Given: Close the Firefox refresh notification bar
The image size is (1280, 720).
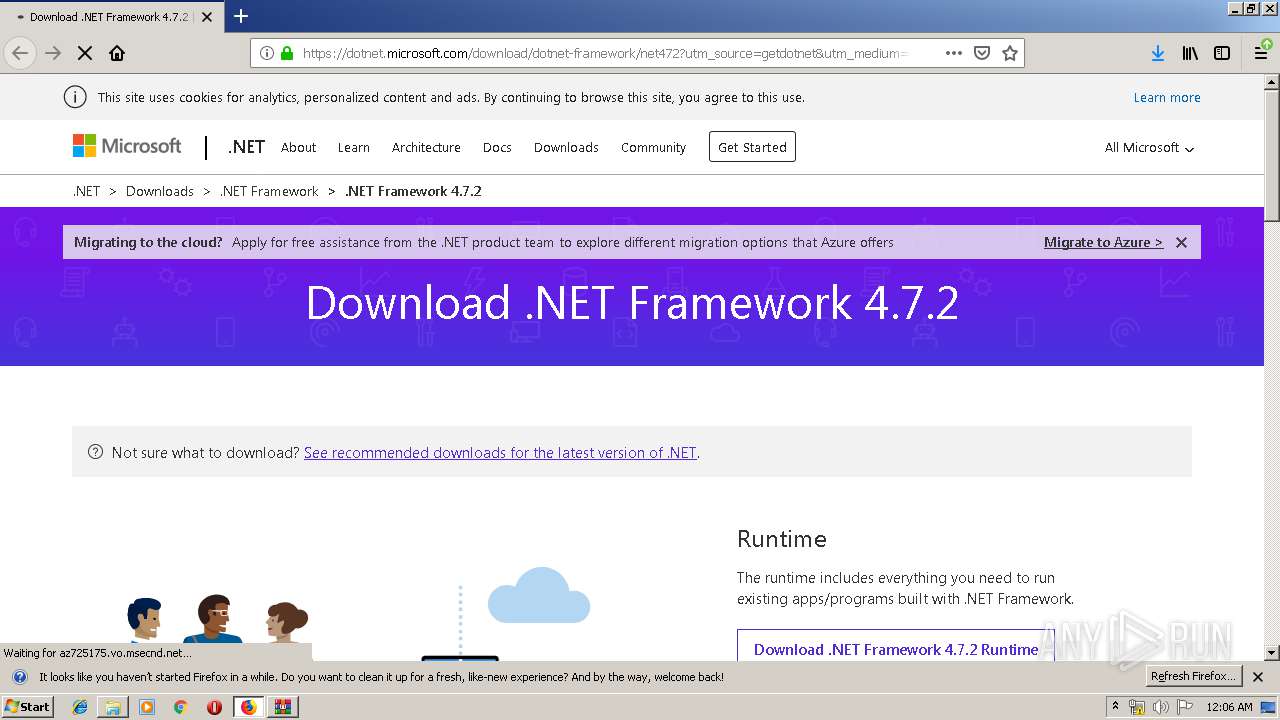Looking at the screenshot, I should [1258, 677].
